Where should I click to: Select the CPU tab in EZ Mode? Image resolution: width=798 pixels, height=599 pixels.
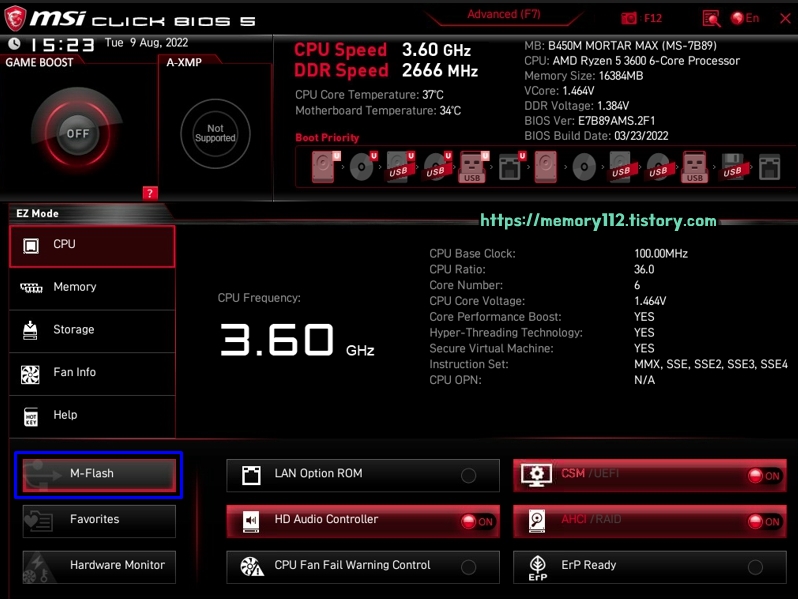point(92,246)
